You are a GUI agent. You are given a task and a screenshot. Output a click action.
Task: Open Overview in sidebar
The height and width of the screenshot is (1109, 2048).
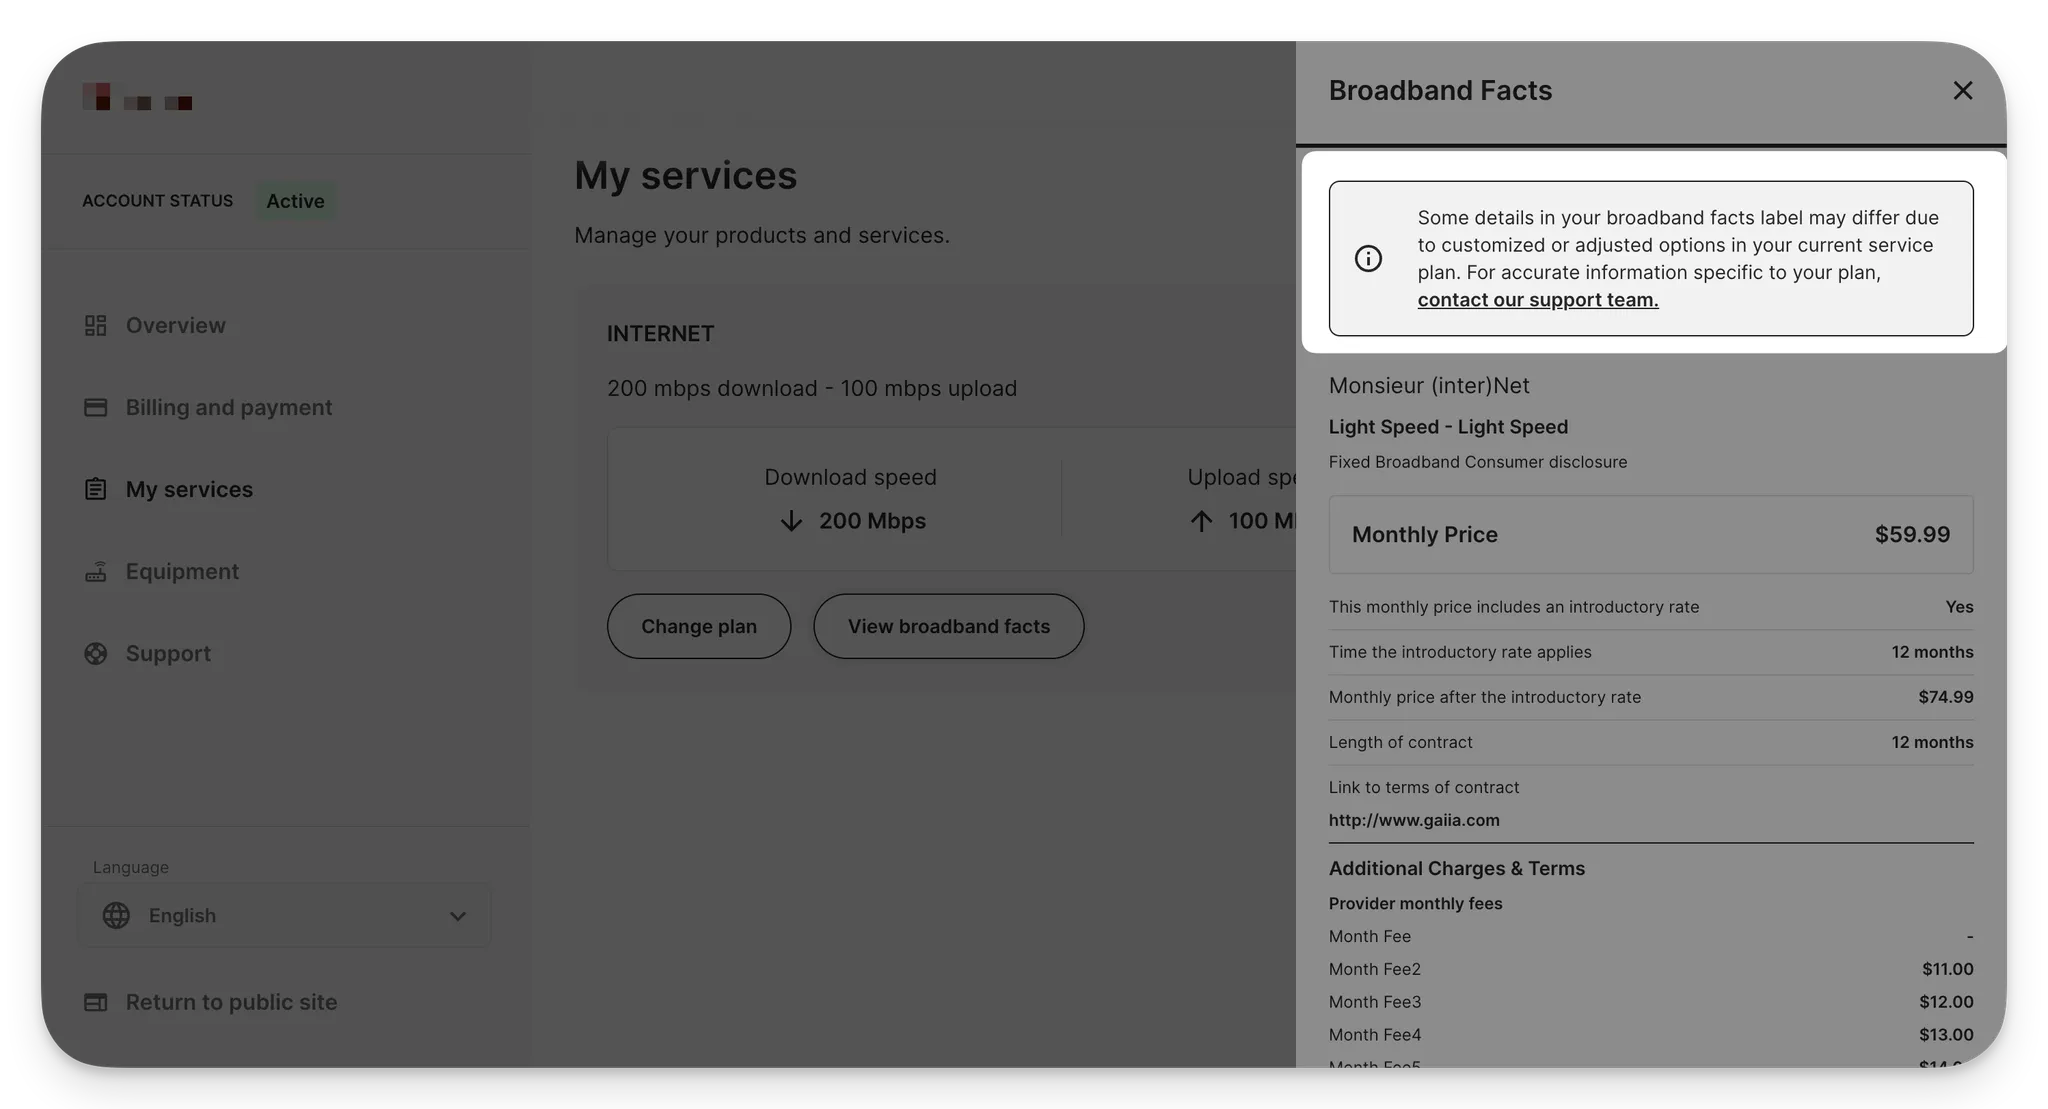click(x=175, y=326)
